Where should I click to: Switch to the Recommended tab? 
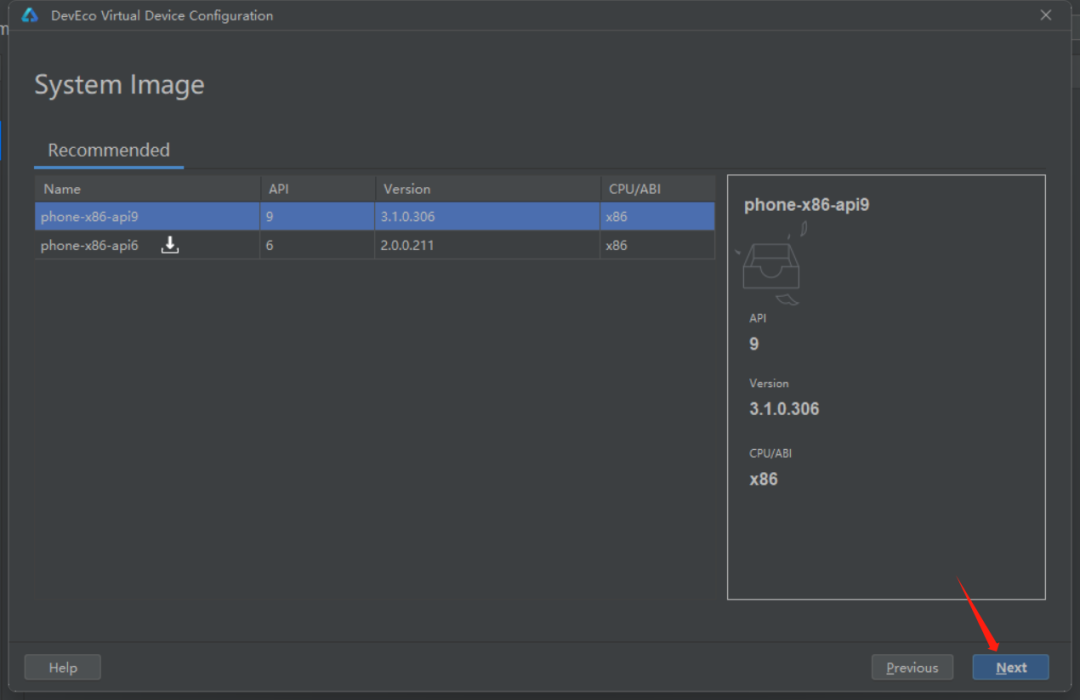pyautogui.click(x=109, y=150)
